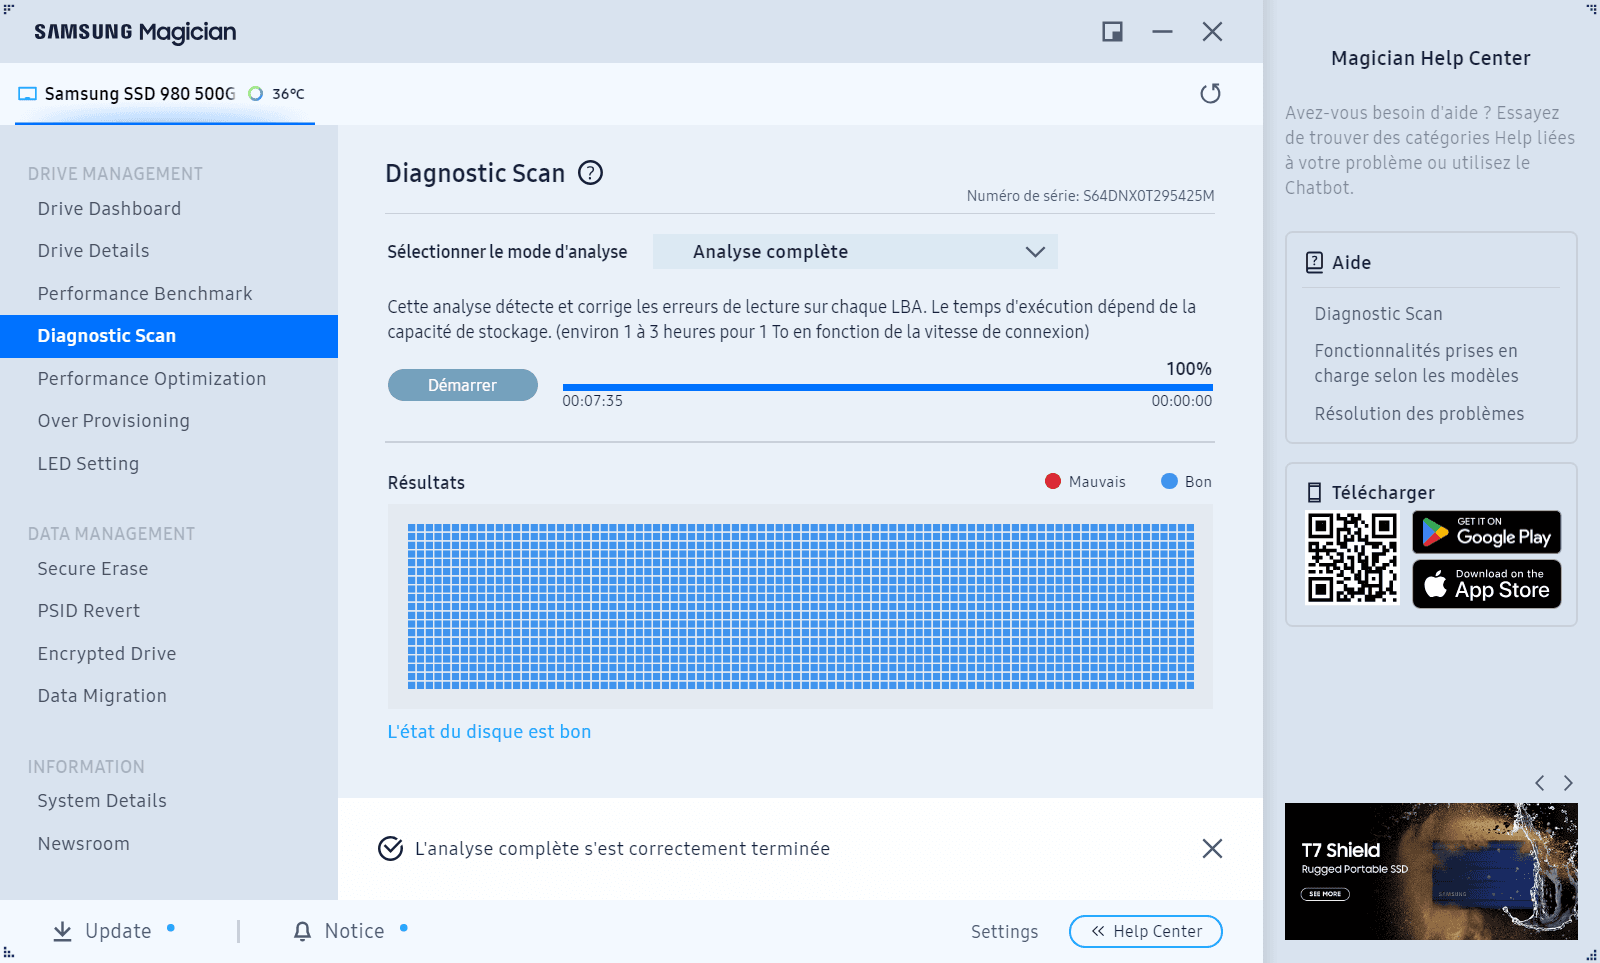The width and height of the screenshot is (1600, 963).
Task: Click the mini-mode window icon in title bar
Action: click(1112, 32)
